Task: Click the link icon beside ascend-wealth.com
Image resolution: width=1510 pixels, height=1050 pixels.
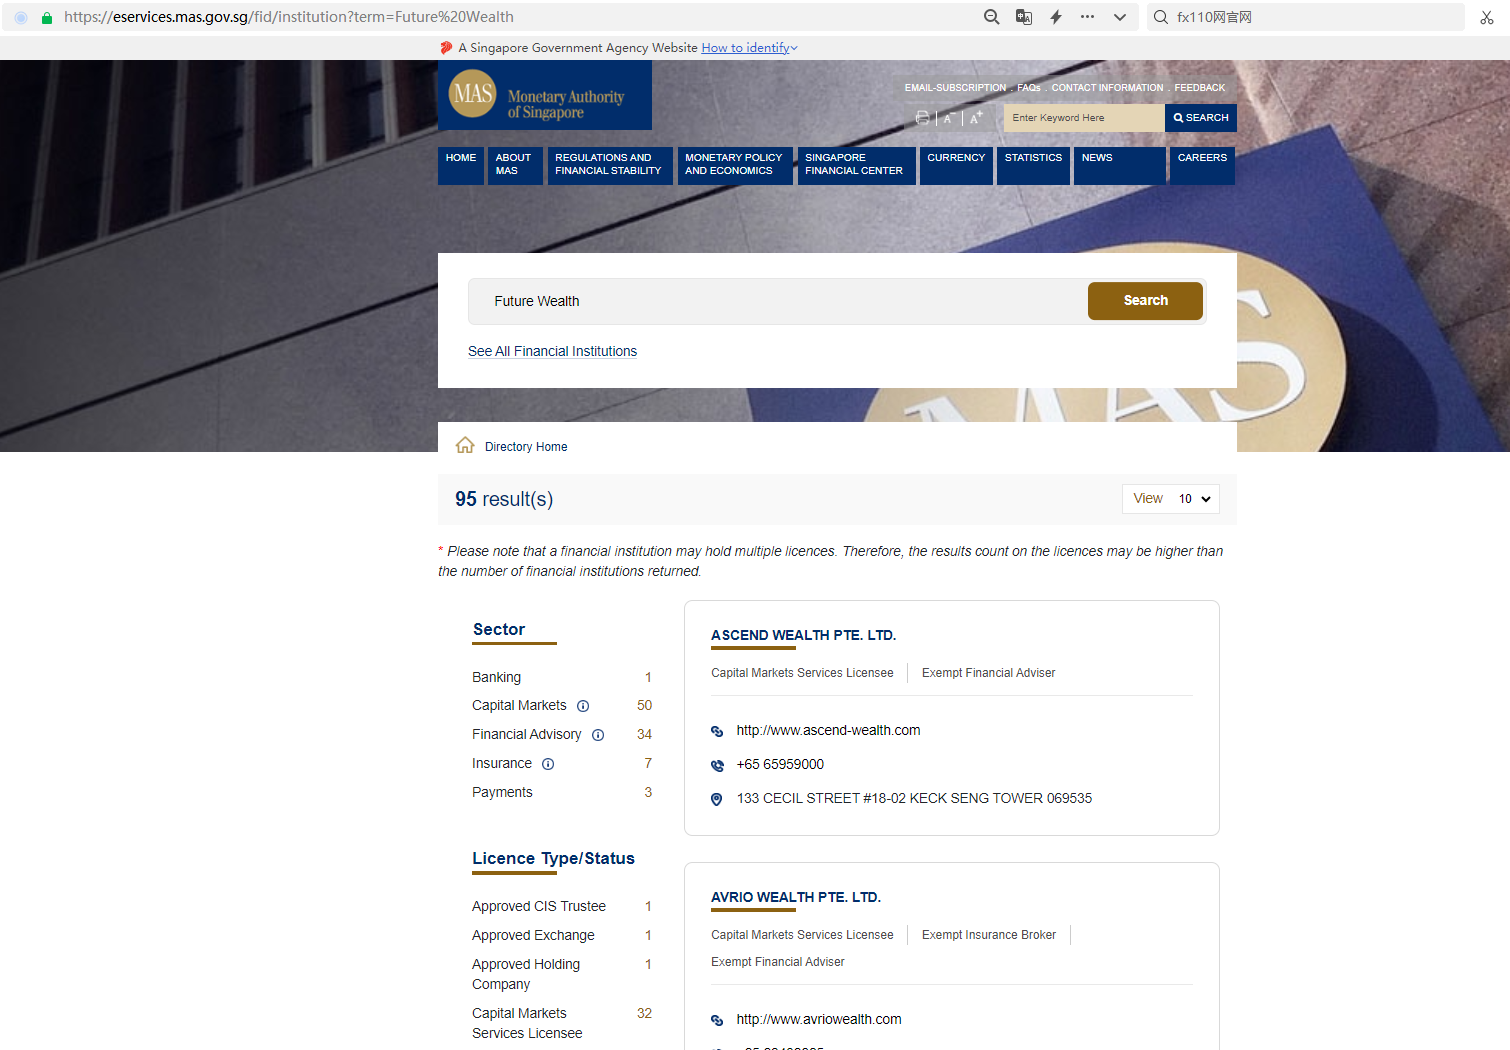Action: [717, 731]
